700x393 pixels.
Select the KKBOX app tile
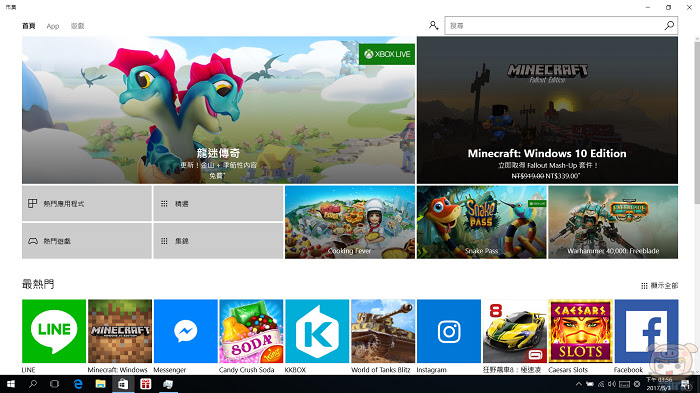pyautogui.click(x=317, y=331)
